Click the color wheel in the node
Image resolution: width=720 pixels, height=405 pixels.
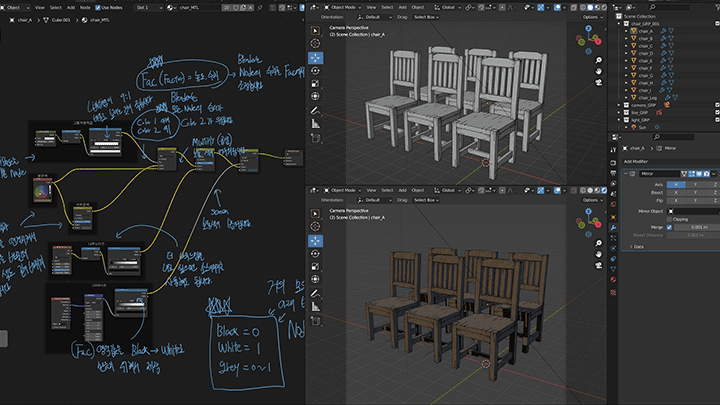coord(41,191)
